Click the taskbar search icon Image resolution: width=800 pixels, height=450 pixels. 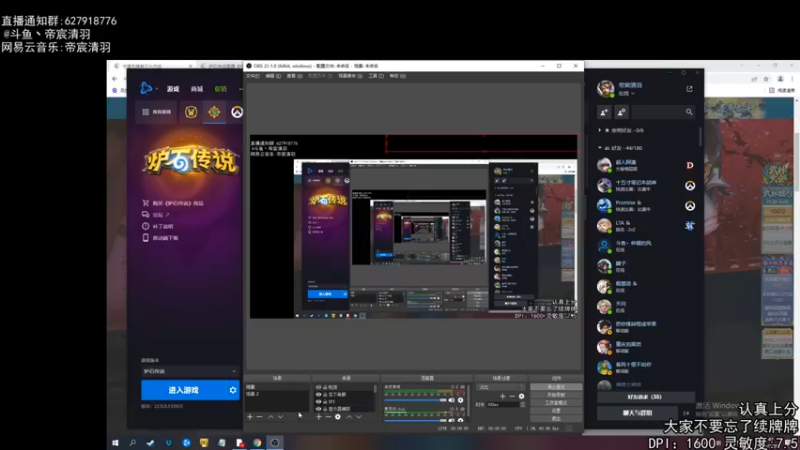pos(133,443)
